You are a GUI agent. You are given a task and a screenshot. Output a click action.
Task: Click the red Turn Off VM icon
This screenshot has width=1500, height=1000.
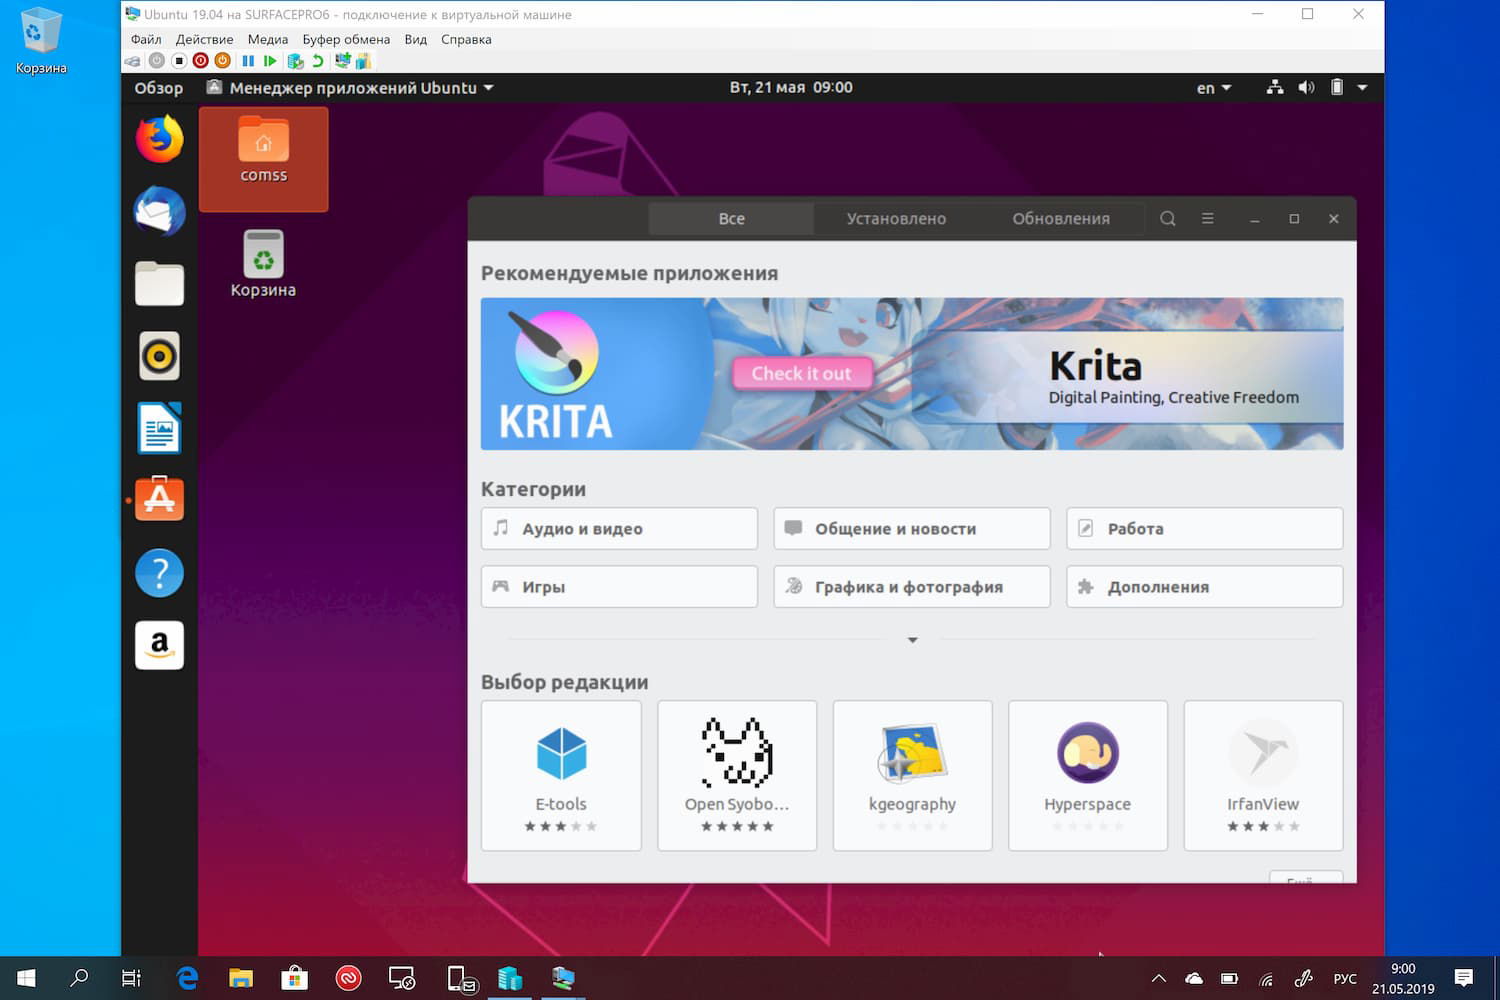point(198,60)
